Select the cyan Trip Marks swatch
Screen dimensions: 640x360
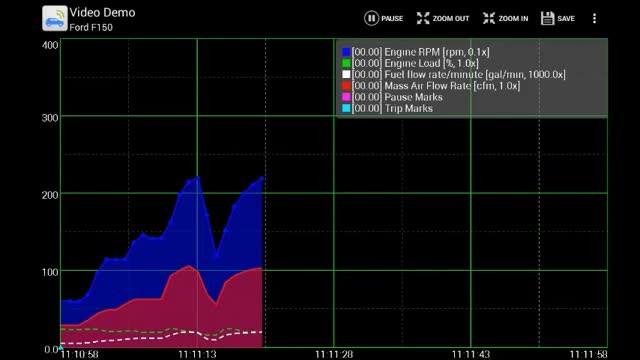(x=346, y=108)
